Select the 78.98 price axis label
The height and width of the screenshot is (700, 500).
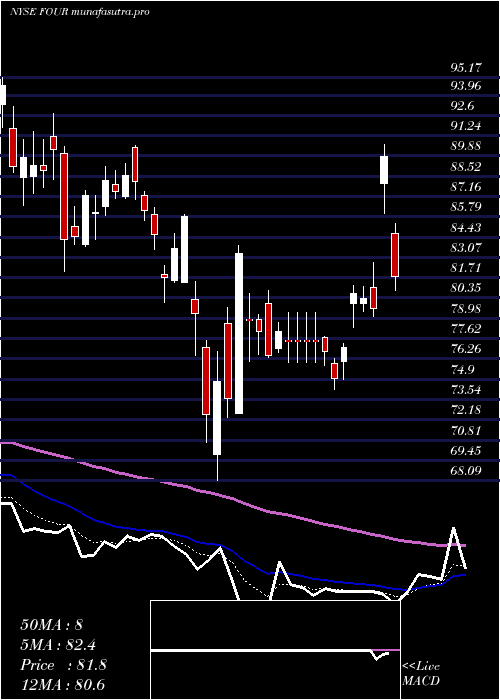465,308
